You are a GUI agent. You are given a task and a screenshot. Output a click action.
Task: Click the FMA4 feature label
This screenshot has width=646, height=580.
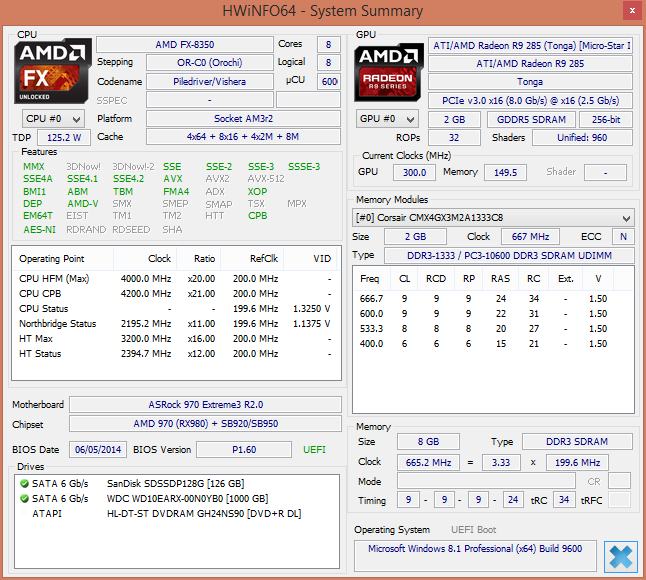point(176,192)
